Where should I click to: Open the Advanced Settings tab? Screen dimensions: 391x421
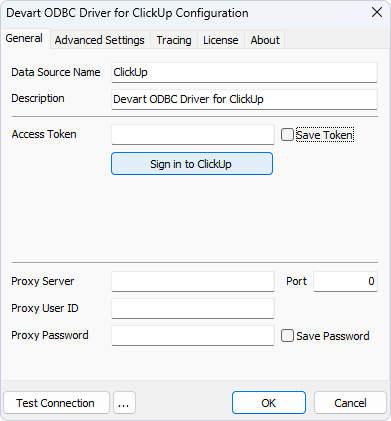pyautogui.click(x=100, y=40)
